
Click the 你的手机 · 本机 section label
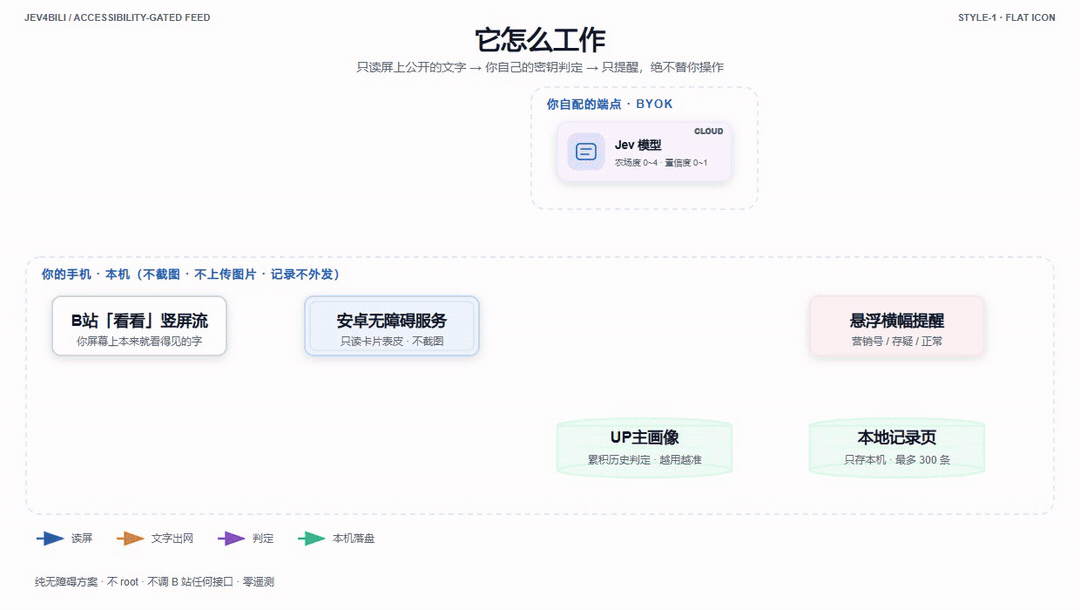(x=190, y=274)
